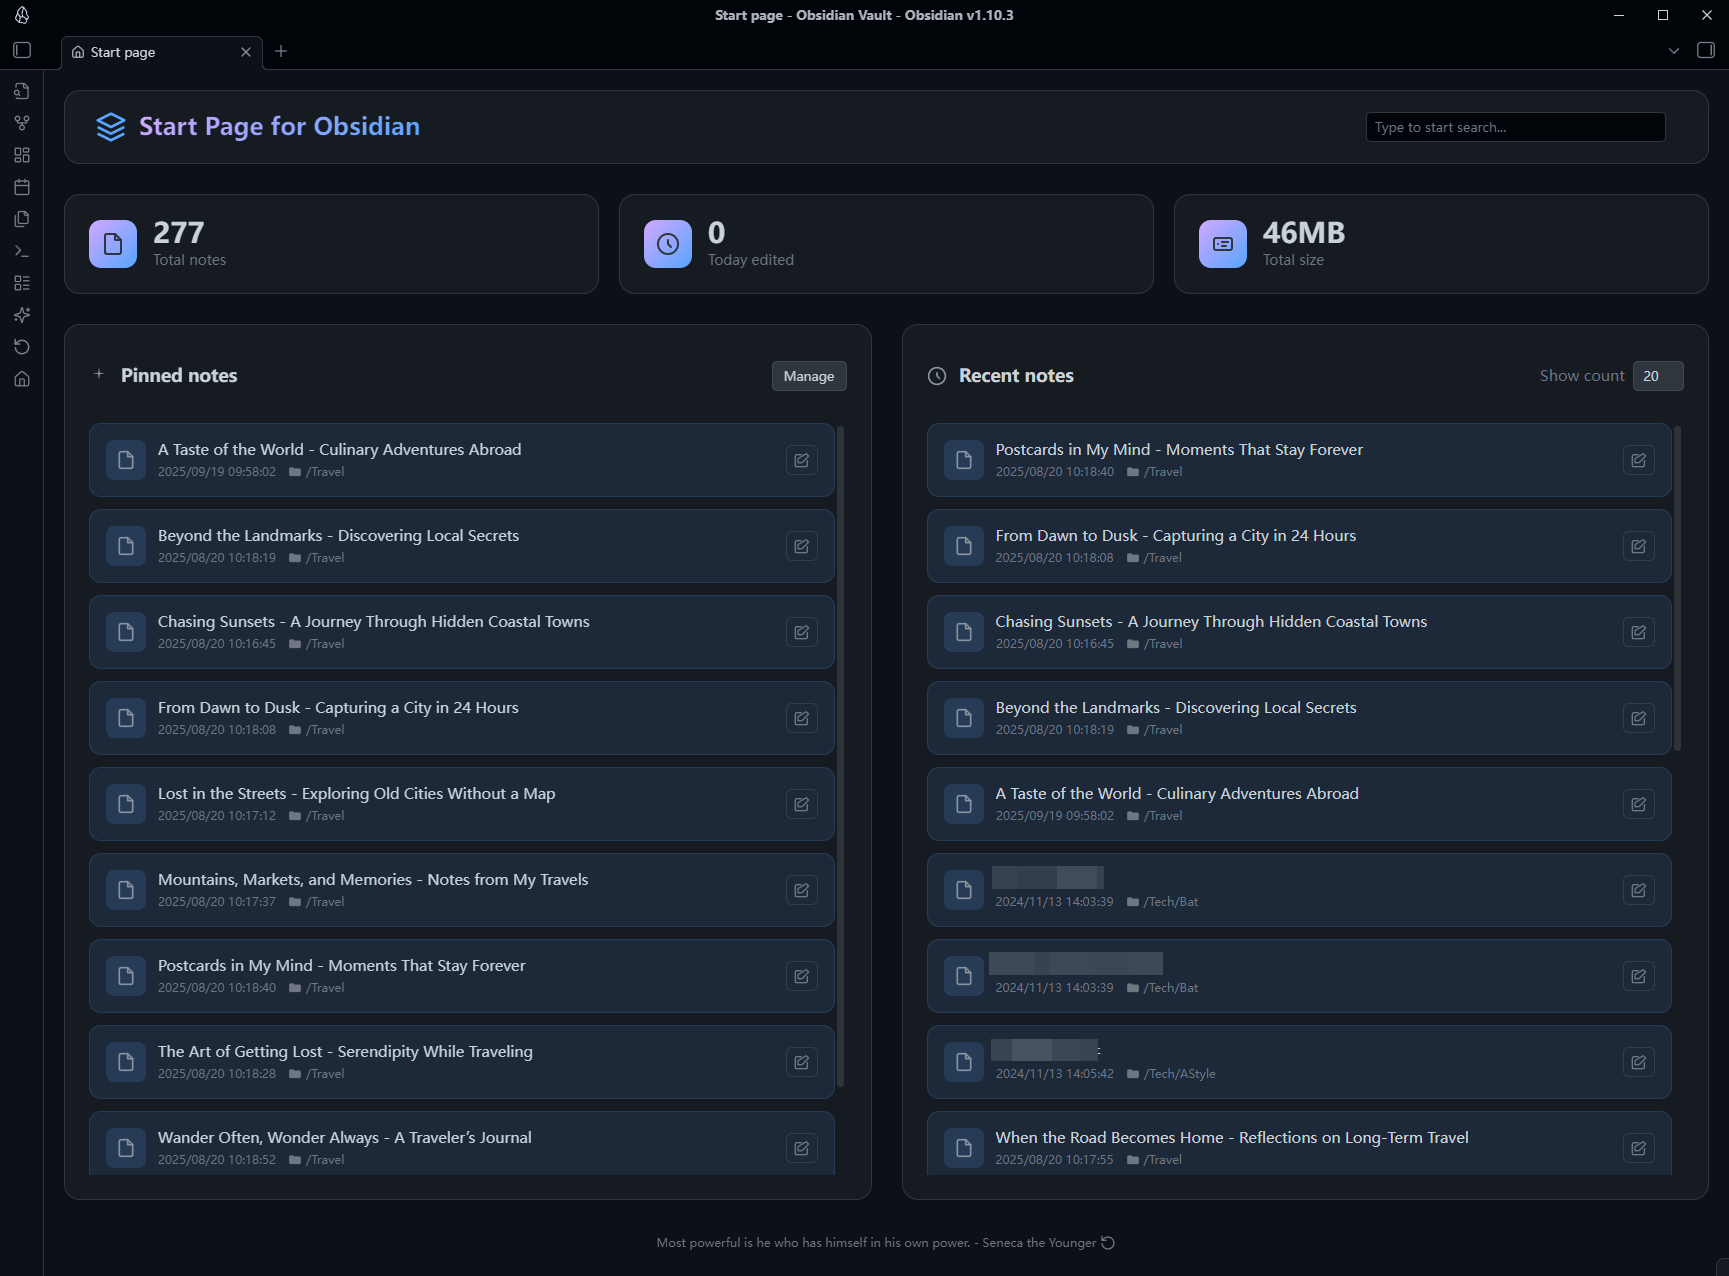
Task: Edit pinned 'Beyond the Landmarks' note
Action: [x=801, y=546]
